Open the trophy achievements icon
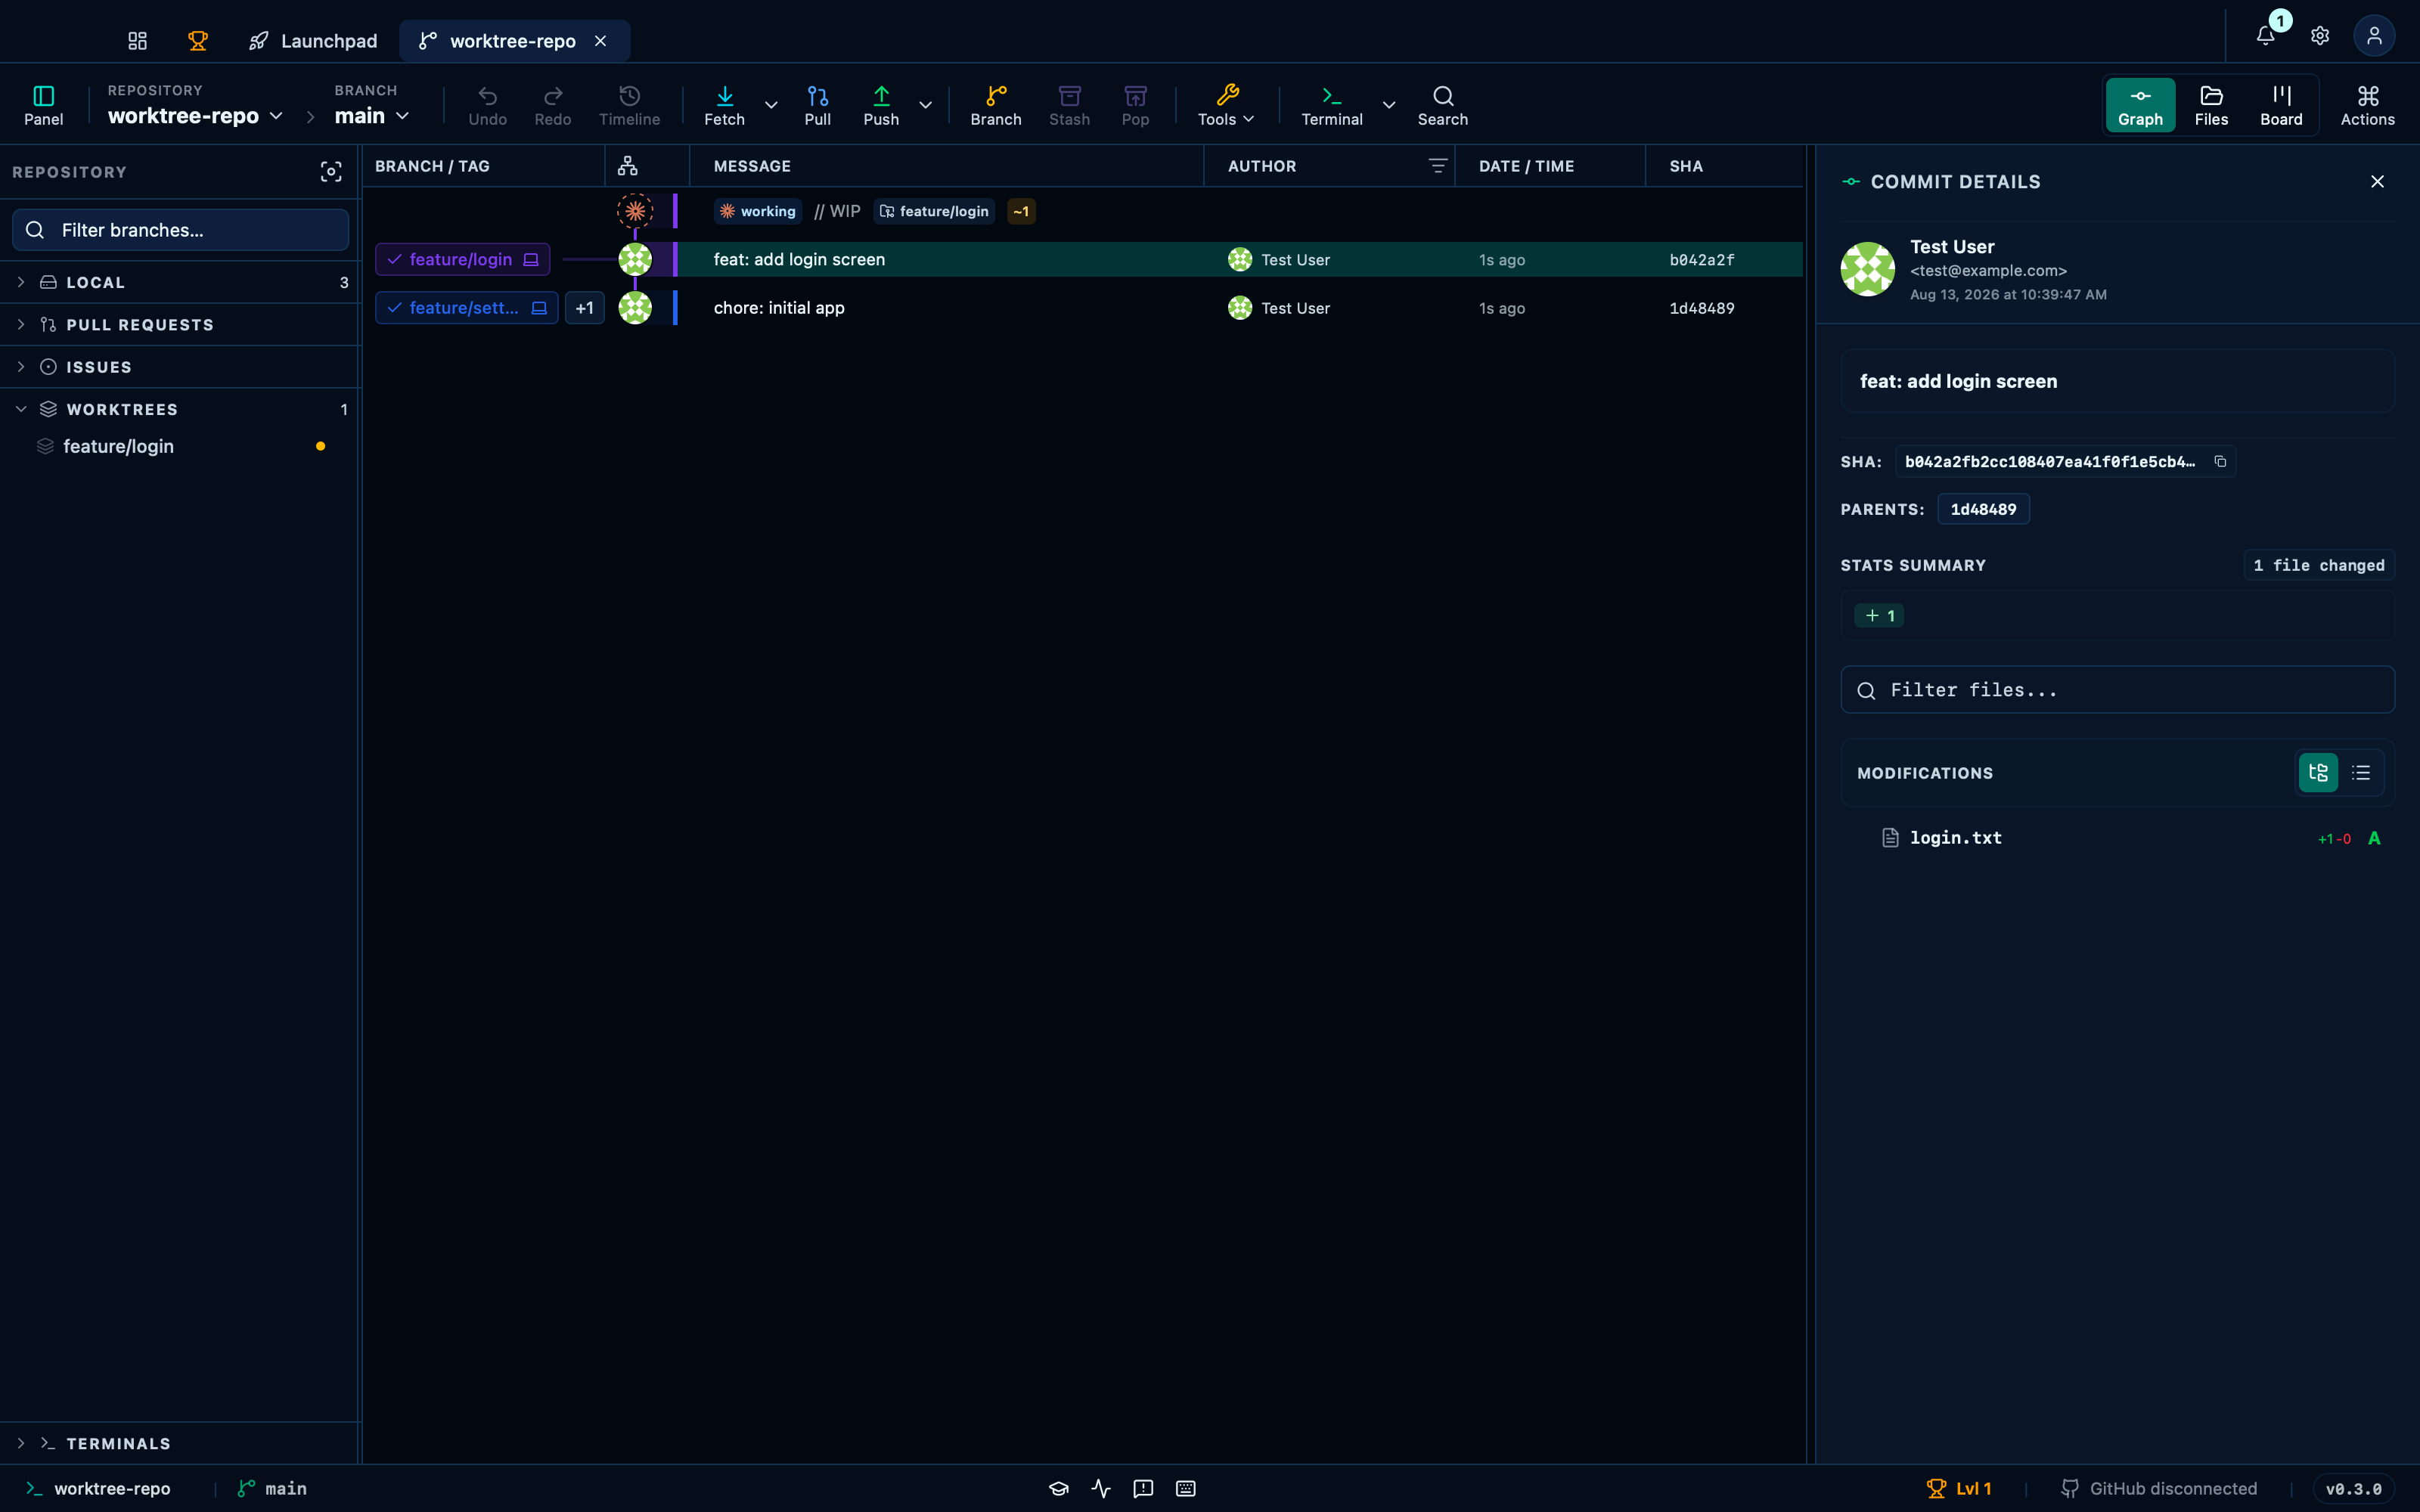Image resolution: width=2420 pixels, height=1512 pixels. [198, 41]
